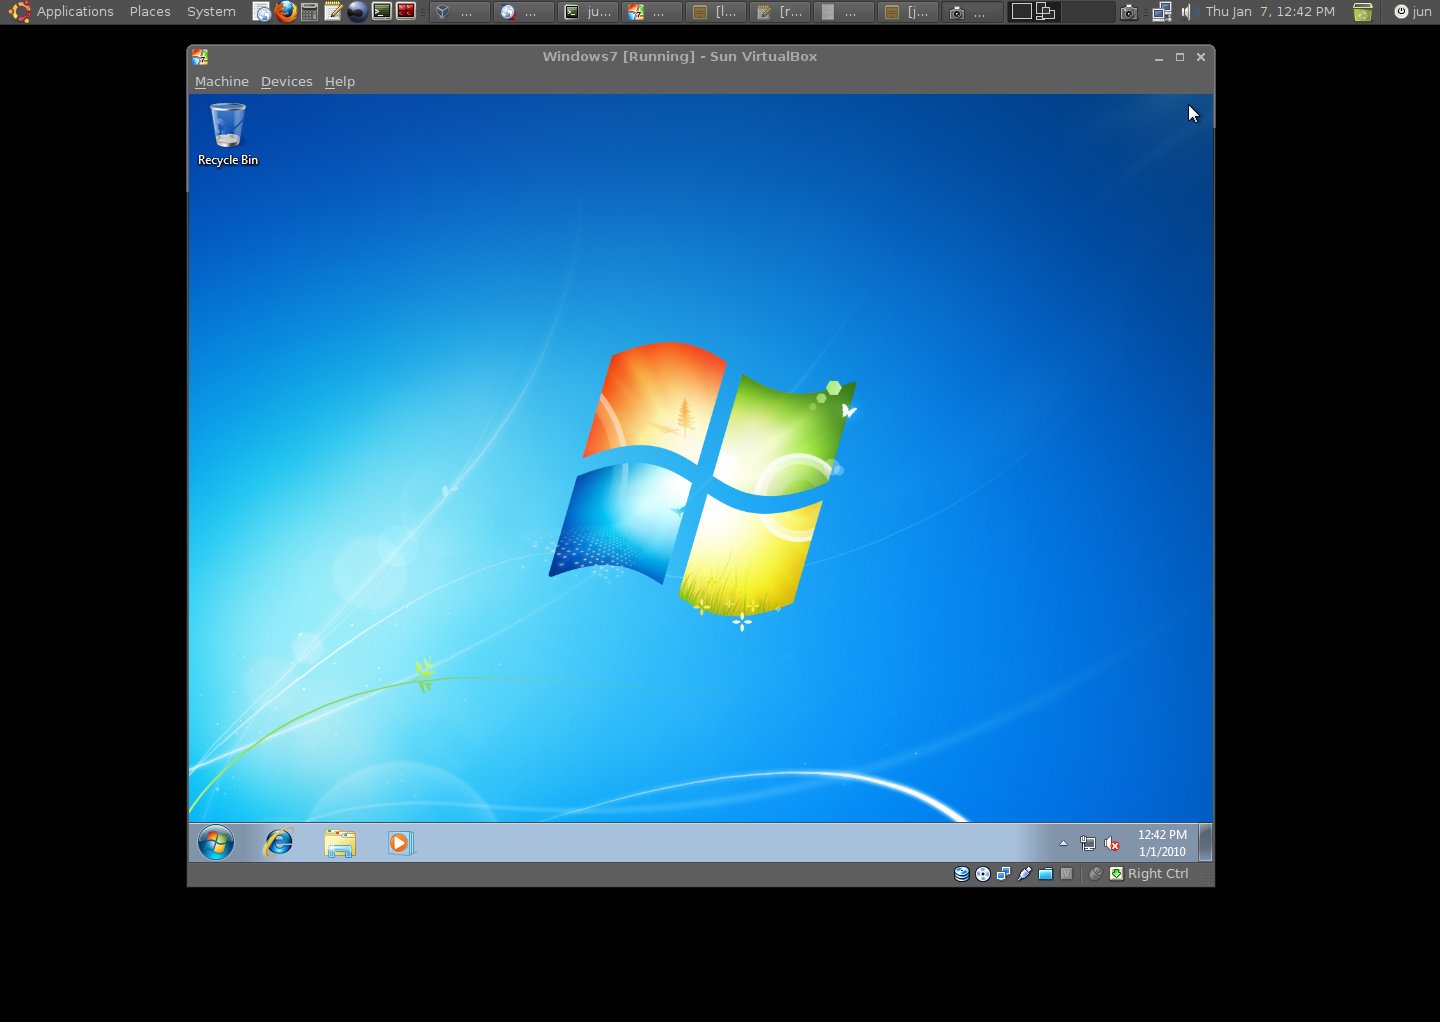Launch Internet Explorer from the taskbar
1440x1022 pixels.
click(x=277, y=843)
